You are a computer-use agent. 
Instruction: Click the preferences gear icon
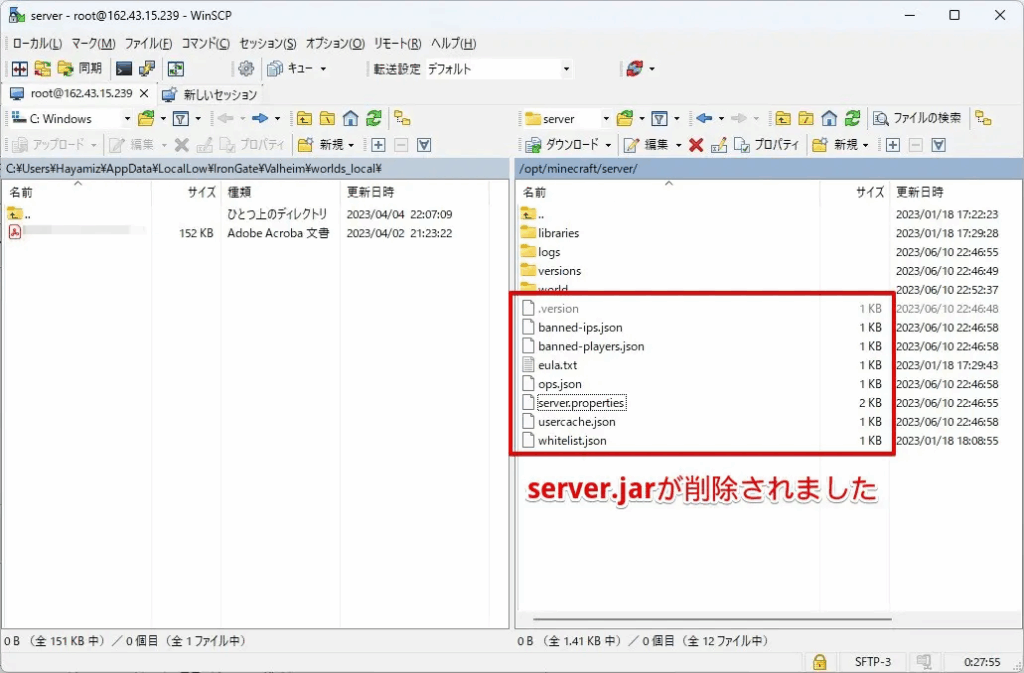point(245,69)
